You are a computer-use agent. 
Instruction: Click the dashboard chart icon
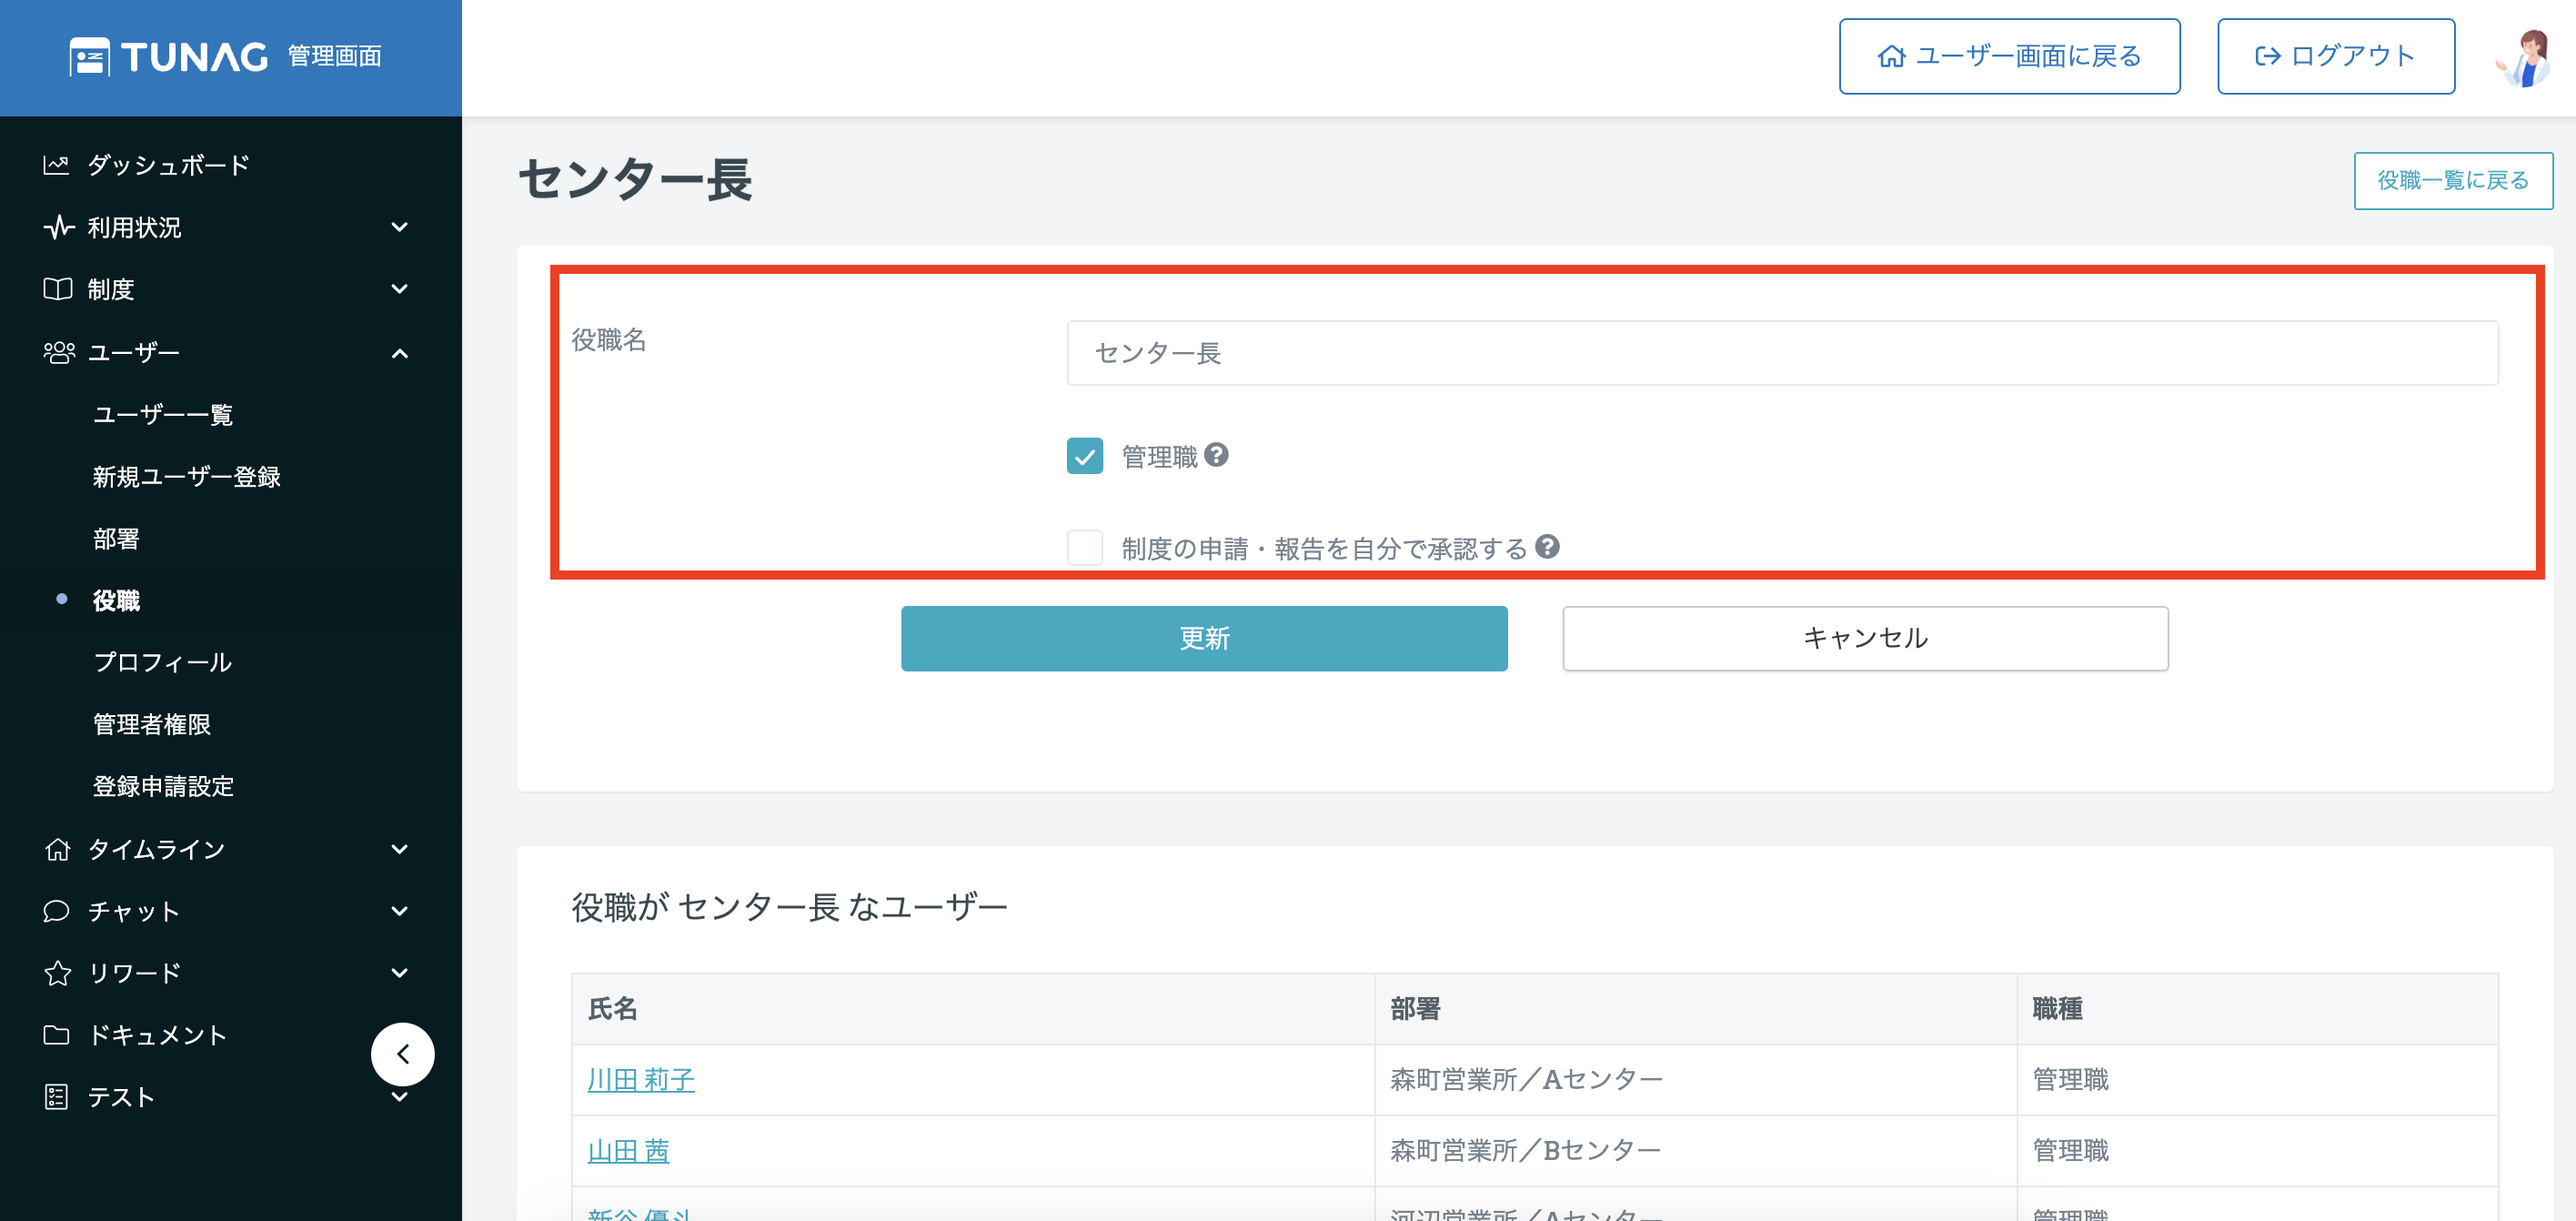56,165
